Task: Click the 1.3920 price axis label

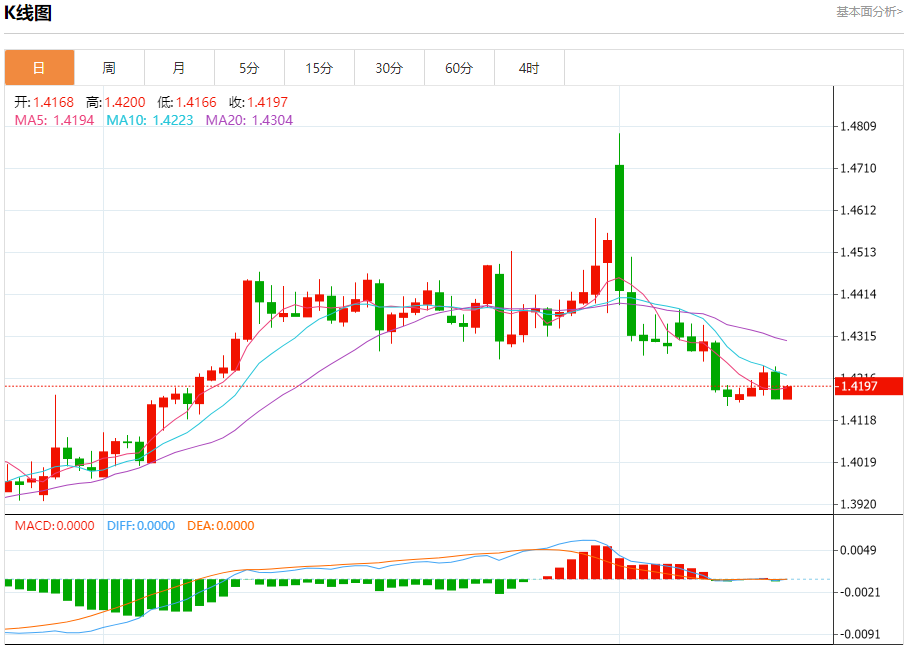Action: coord(858,504)
